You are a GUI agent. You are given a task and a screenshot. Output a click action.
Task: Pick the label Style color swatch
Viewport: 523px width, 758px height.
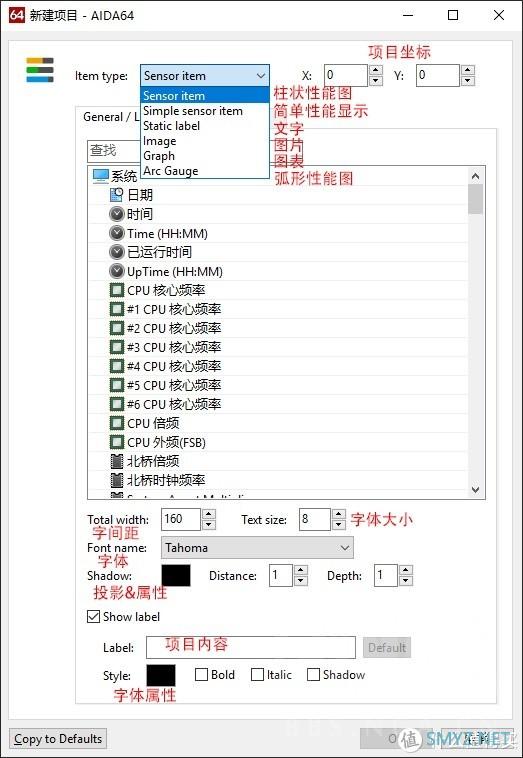161,675
